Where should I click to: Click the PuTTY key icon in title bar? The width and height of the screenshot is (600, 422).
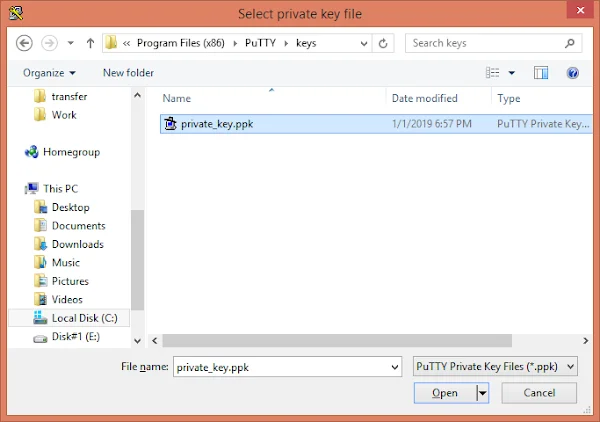pos(16,13)
